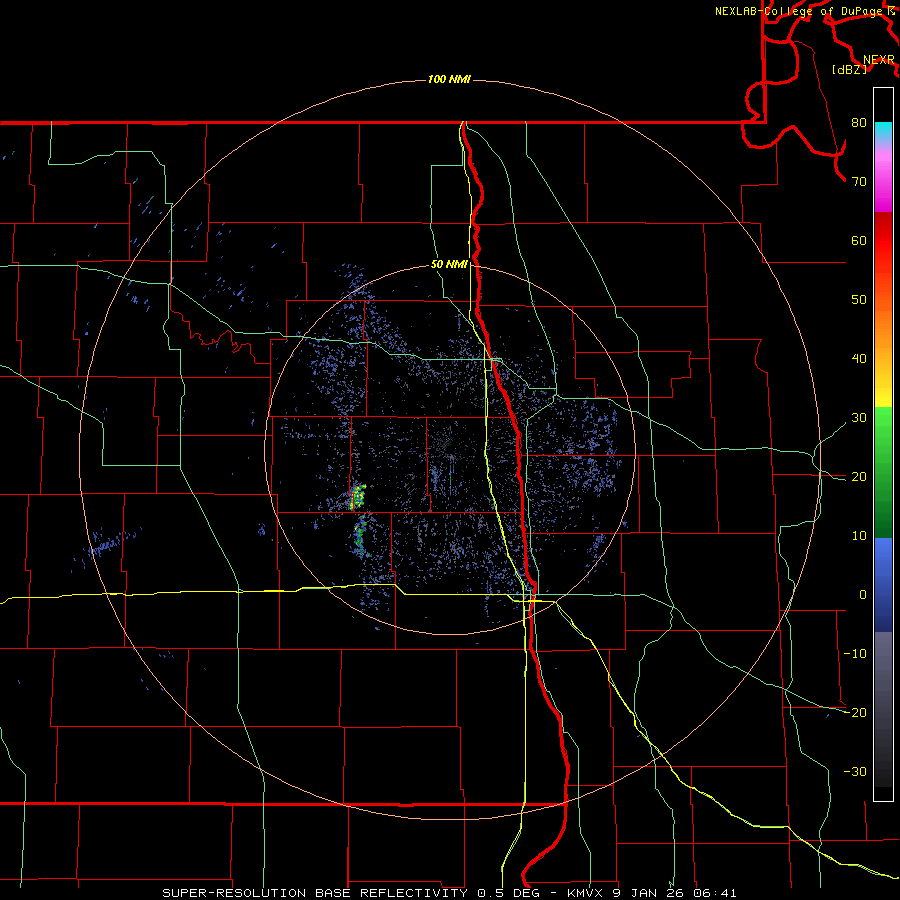The width and height of the screenshot is (900, 900).
Task: Click the 0 dBZ scale value
Action: pos(863,595)
